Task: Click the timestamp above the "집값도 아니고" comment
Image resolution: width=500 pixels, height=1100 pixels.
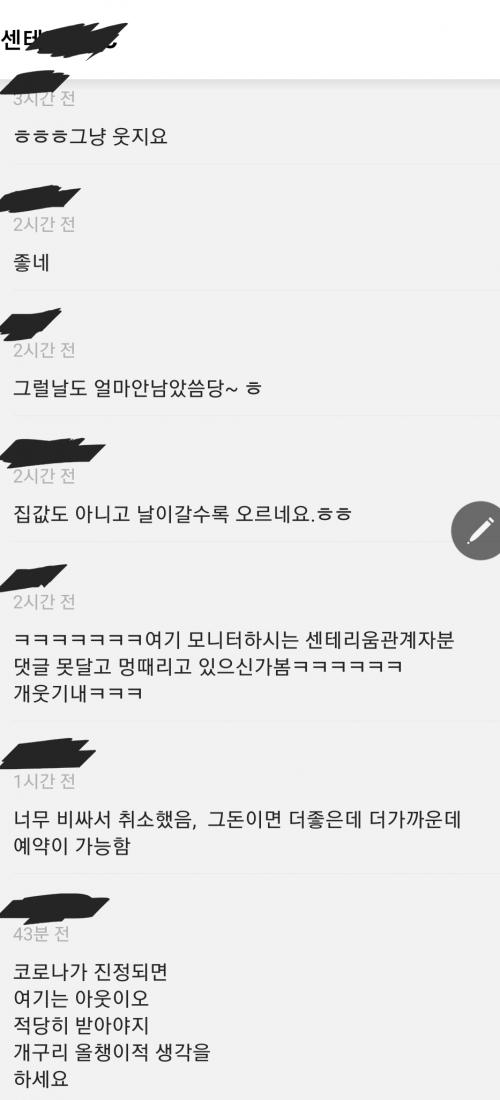Action: click(x=44, y=476)
